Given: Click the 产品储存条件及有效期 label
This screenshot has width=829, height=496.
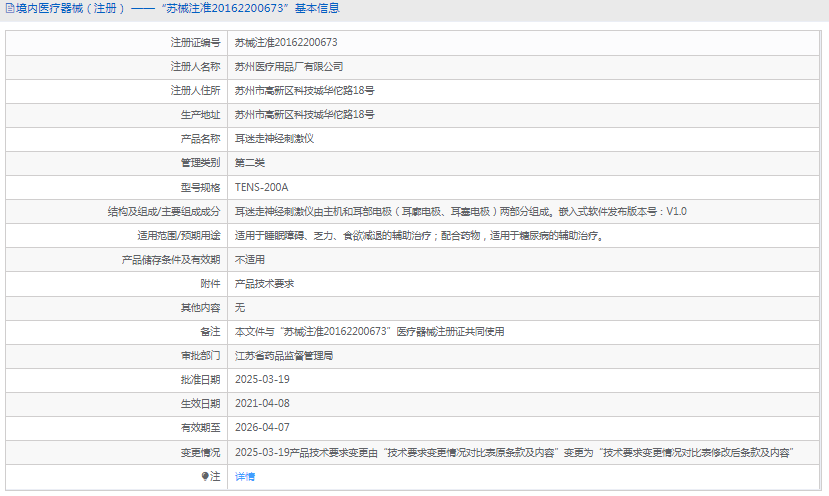Looking at the screenshot, I should (171, 260).
